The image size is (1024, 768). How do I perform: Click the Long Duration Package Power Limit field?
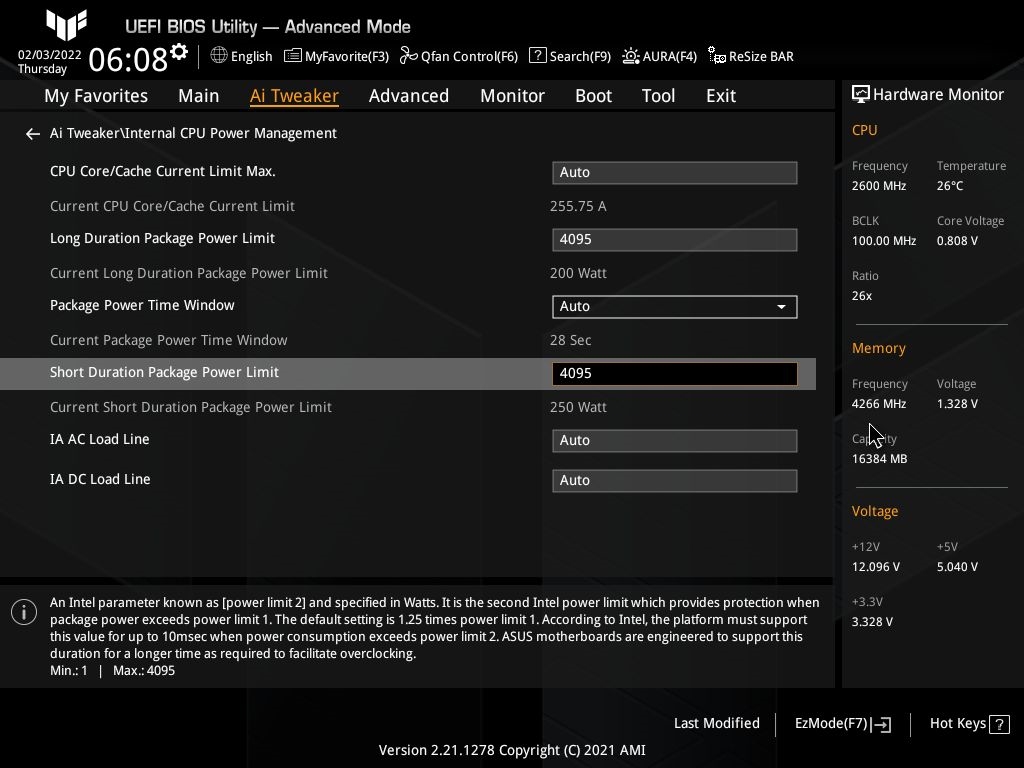coord(675,240)
